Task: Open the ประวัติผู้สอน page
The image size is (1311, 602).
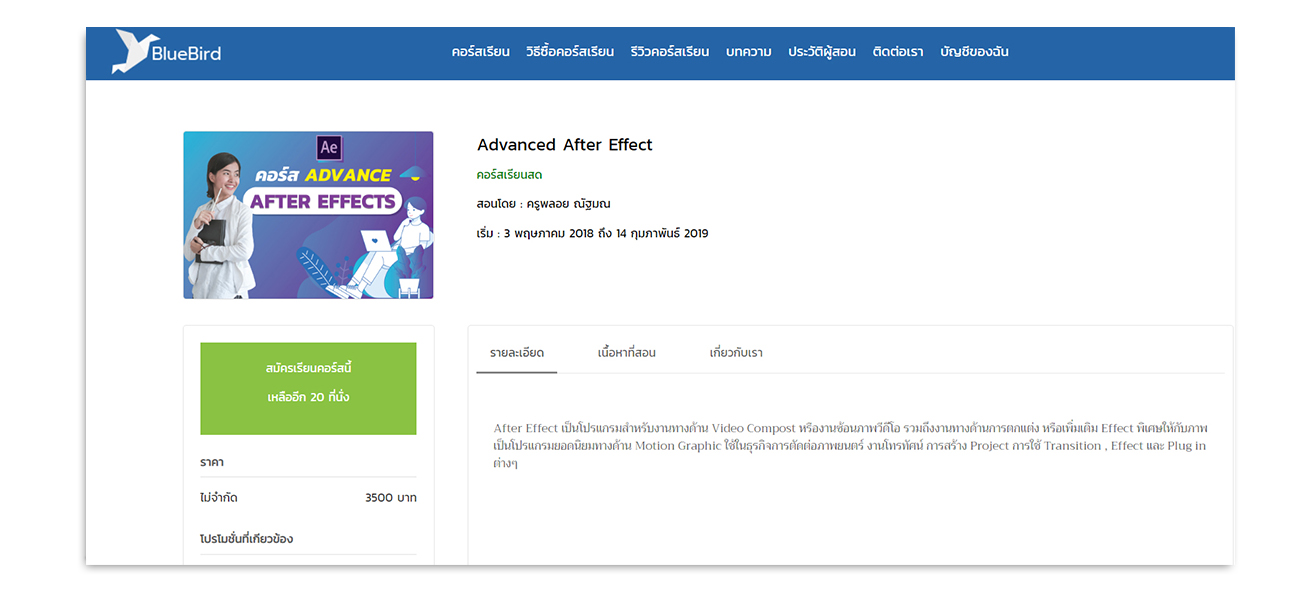Action: click(822, 52)
